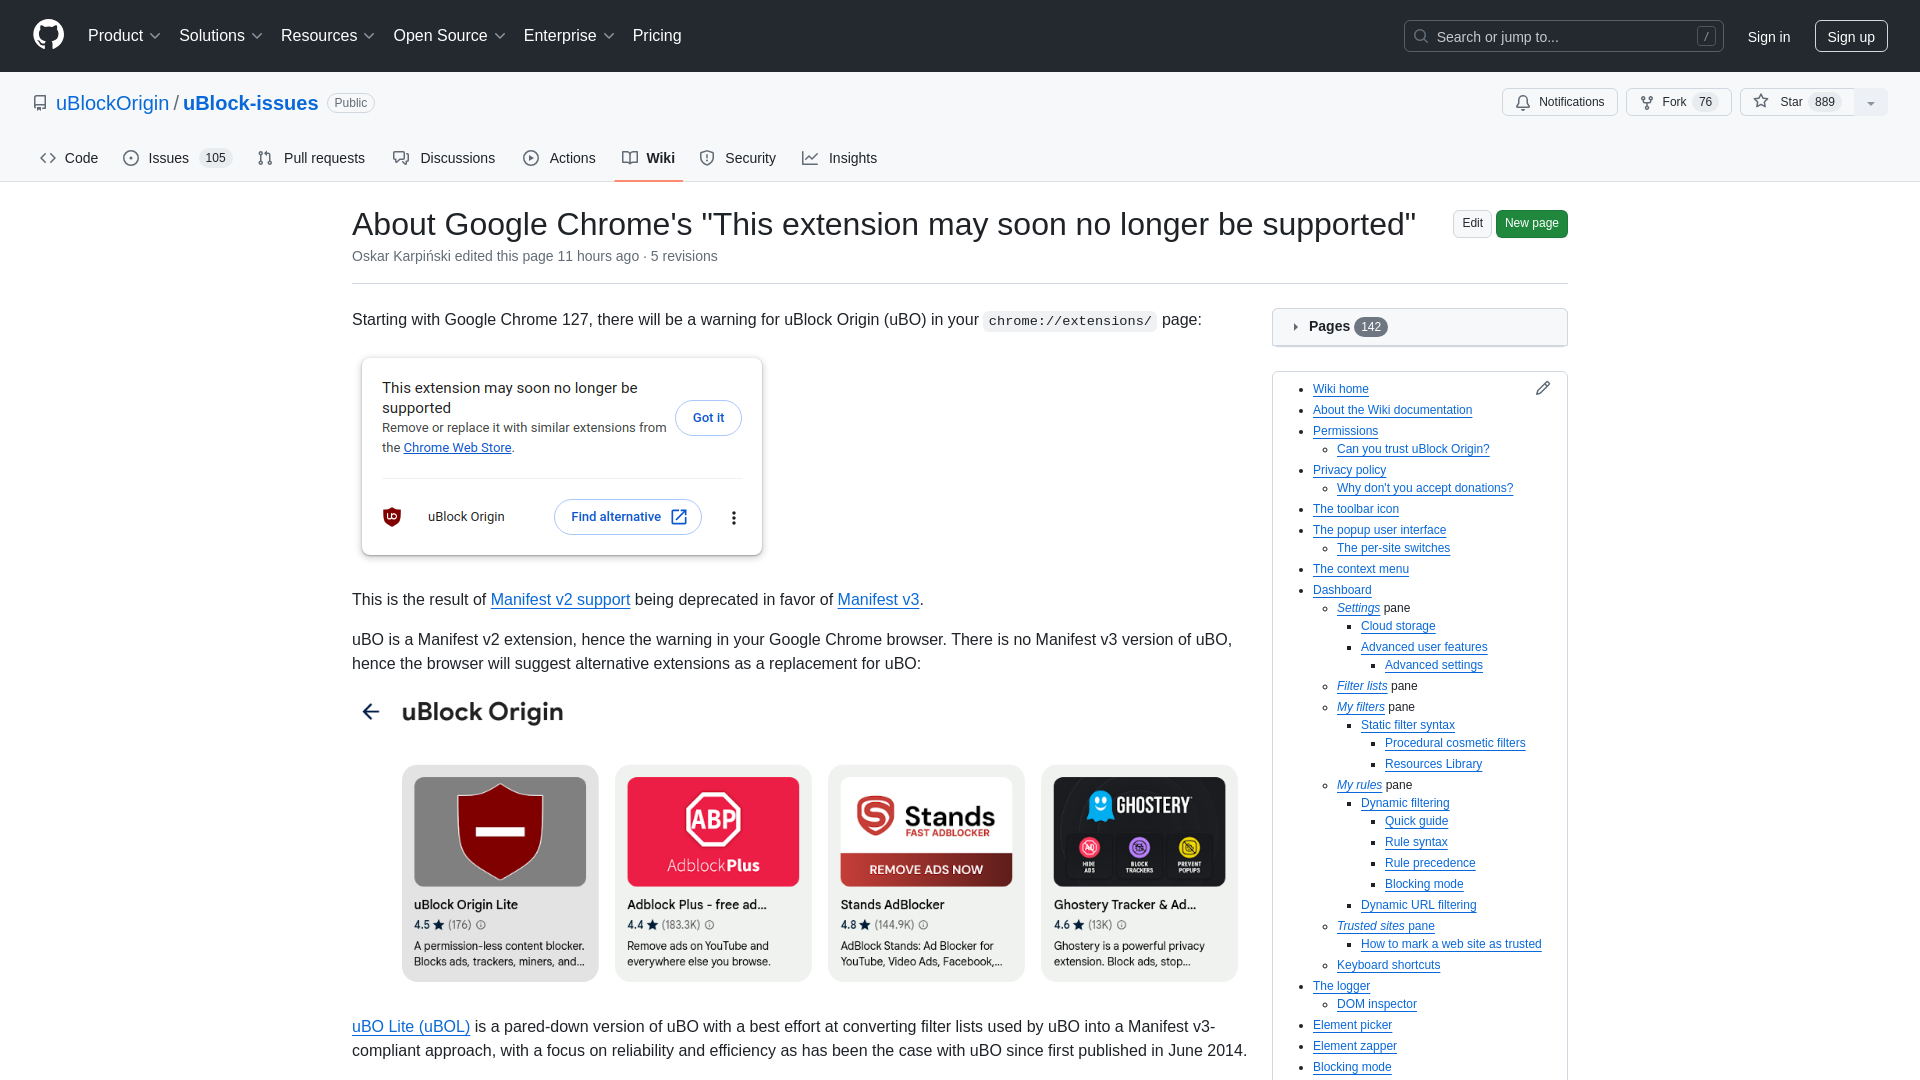Open the star list dropdown arrow
Image resolution: width=1920 pixels, height=1080 pixels.
(1871, 102)
